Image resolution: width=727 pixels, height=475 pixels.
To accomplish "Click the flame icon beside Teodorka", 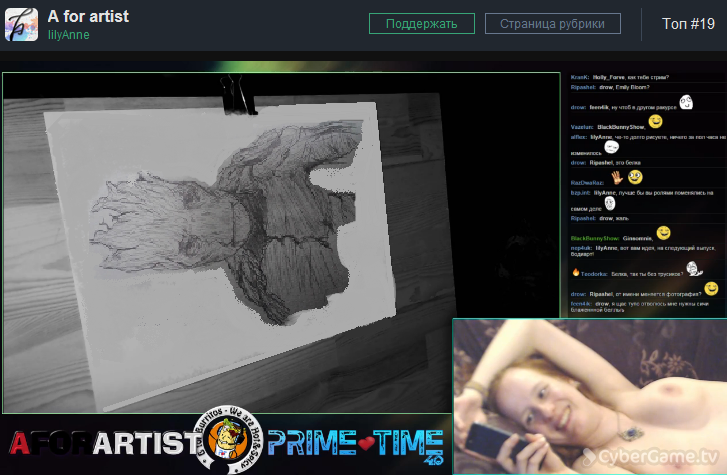I will coord(575,272).
